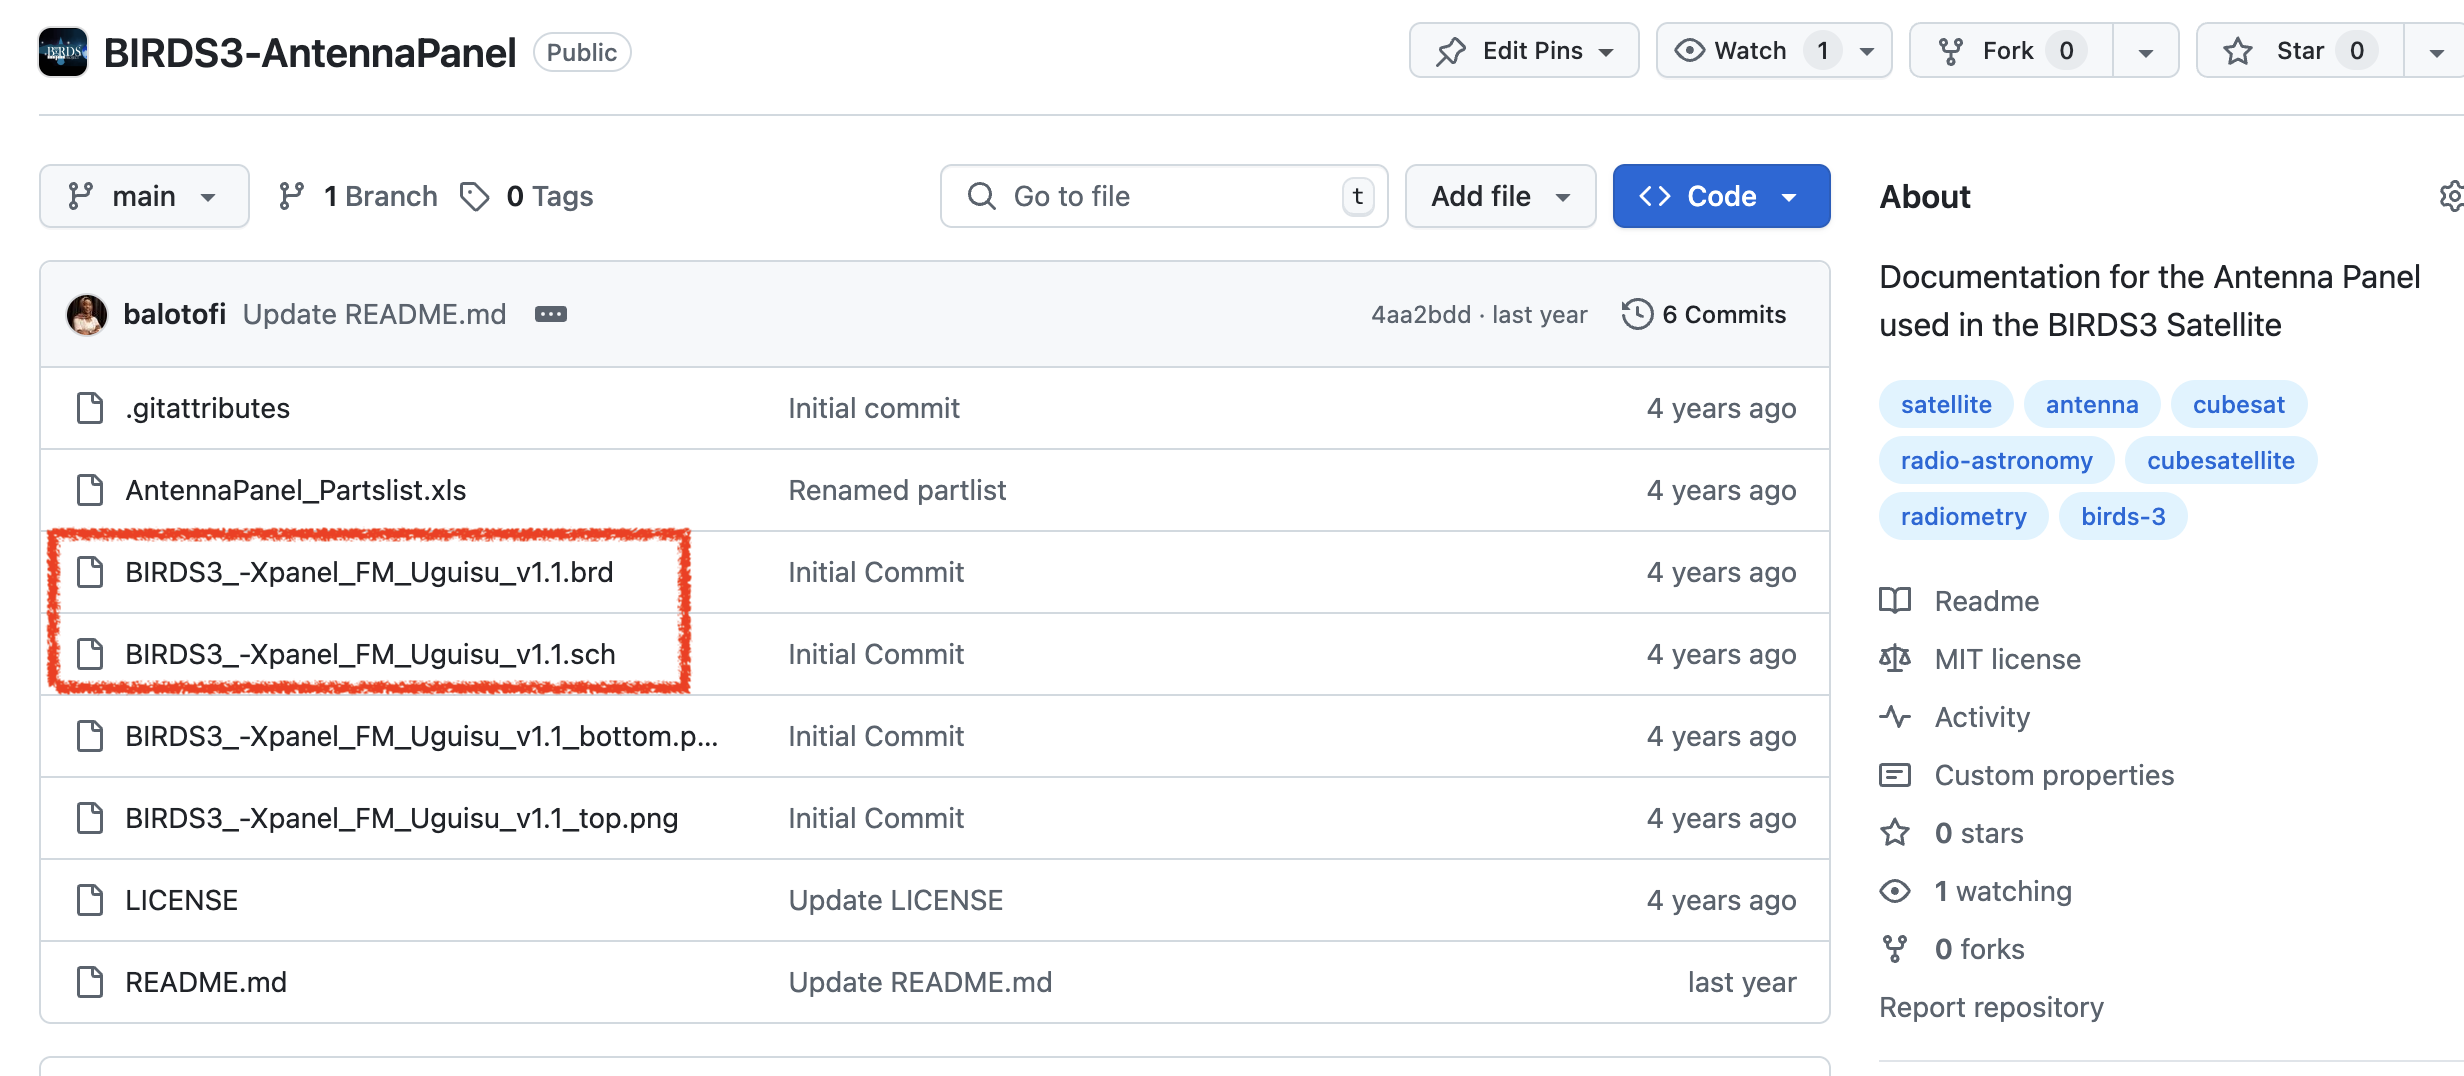Select the antenna topic tag
This screenshot has width=2464, height=1076.
[x=2092, y=405]
